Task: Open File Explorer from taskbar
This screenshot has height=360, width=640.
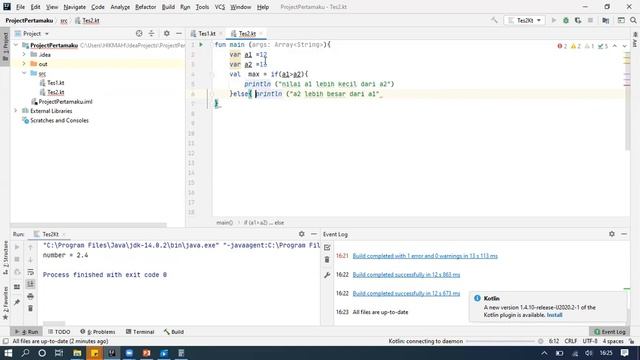Action: 77,353
